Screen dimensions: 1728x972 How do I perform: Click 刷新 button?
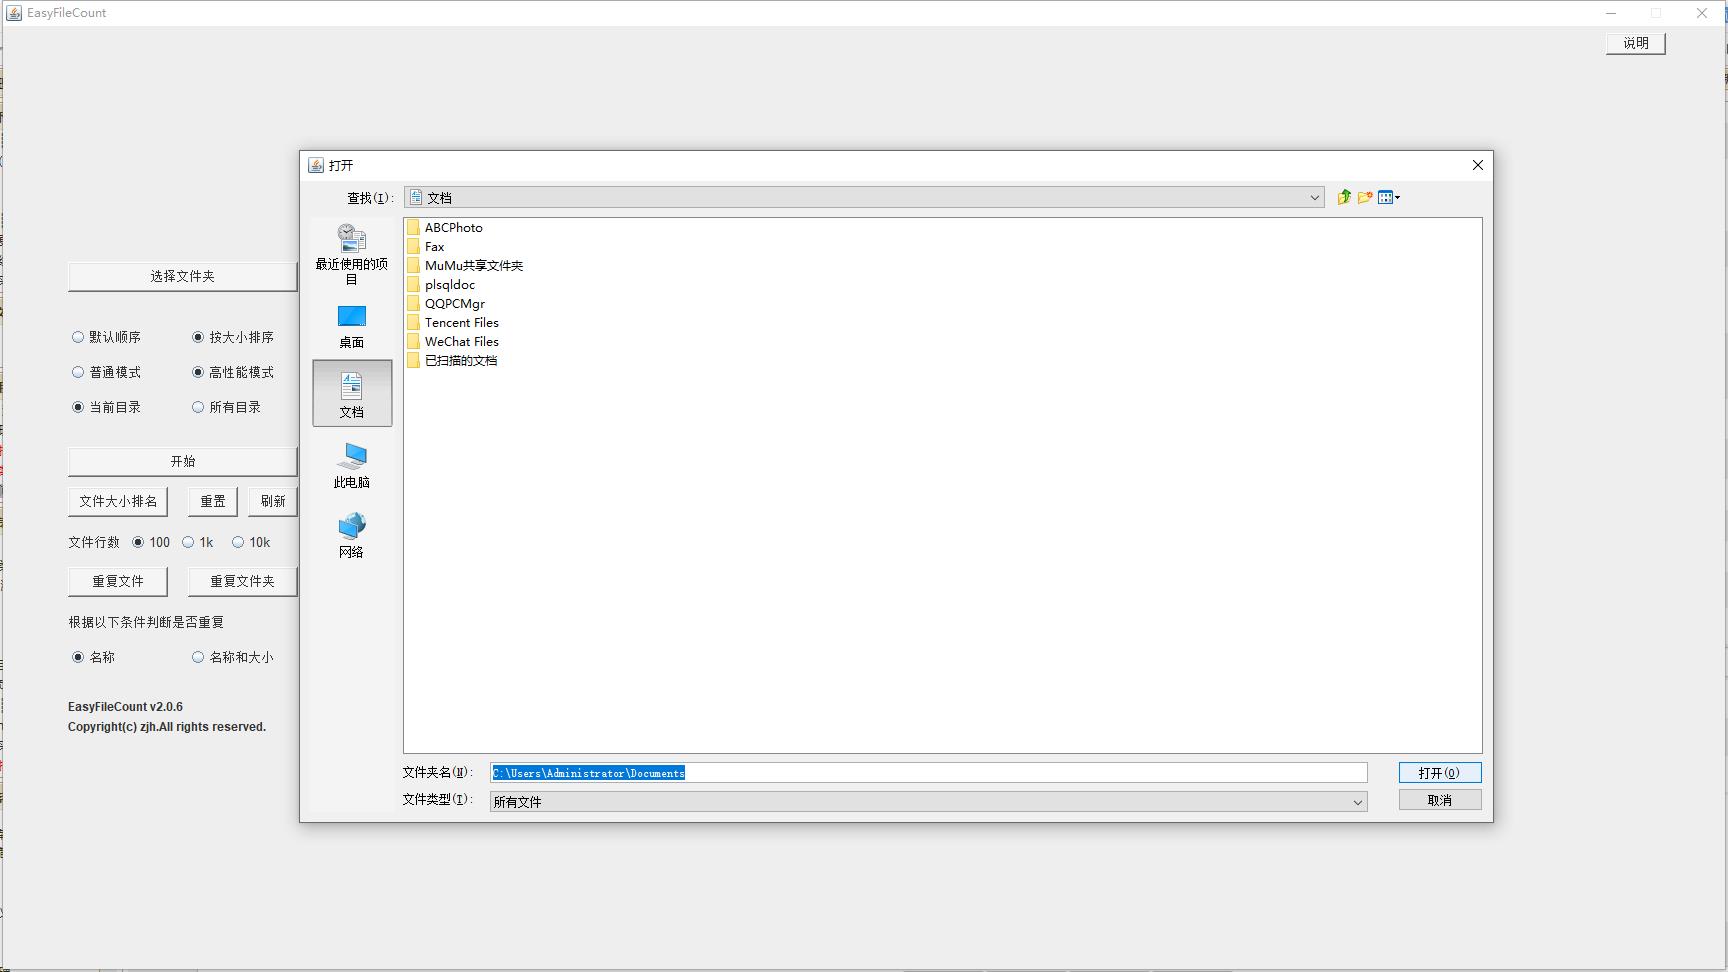point(273,501)
